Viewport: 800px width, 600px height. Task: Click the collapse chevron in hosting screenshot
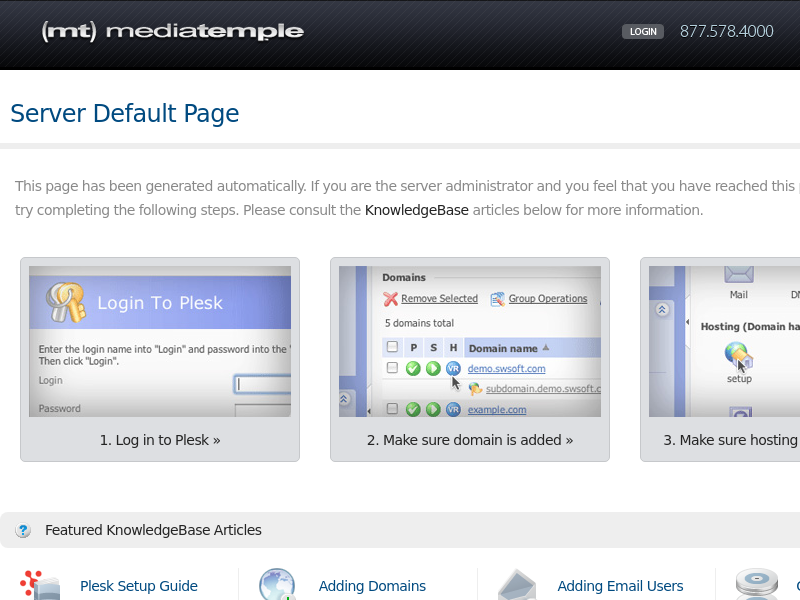click(x=662, y=310)
